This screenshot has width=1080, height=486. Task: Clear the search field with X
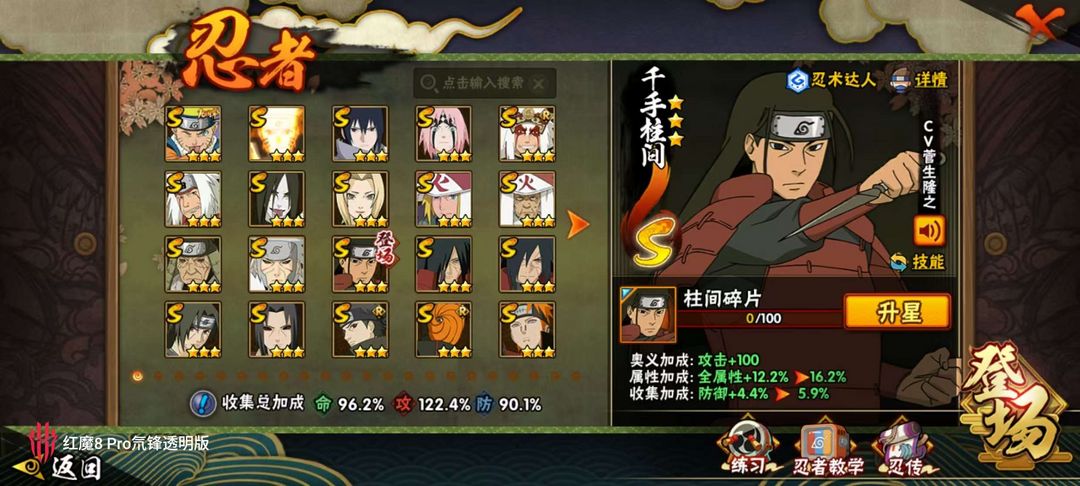pos(539,84)
